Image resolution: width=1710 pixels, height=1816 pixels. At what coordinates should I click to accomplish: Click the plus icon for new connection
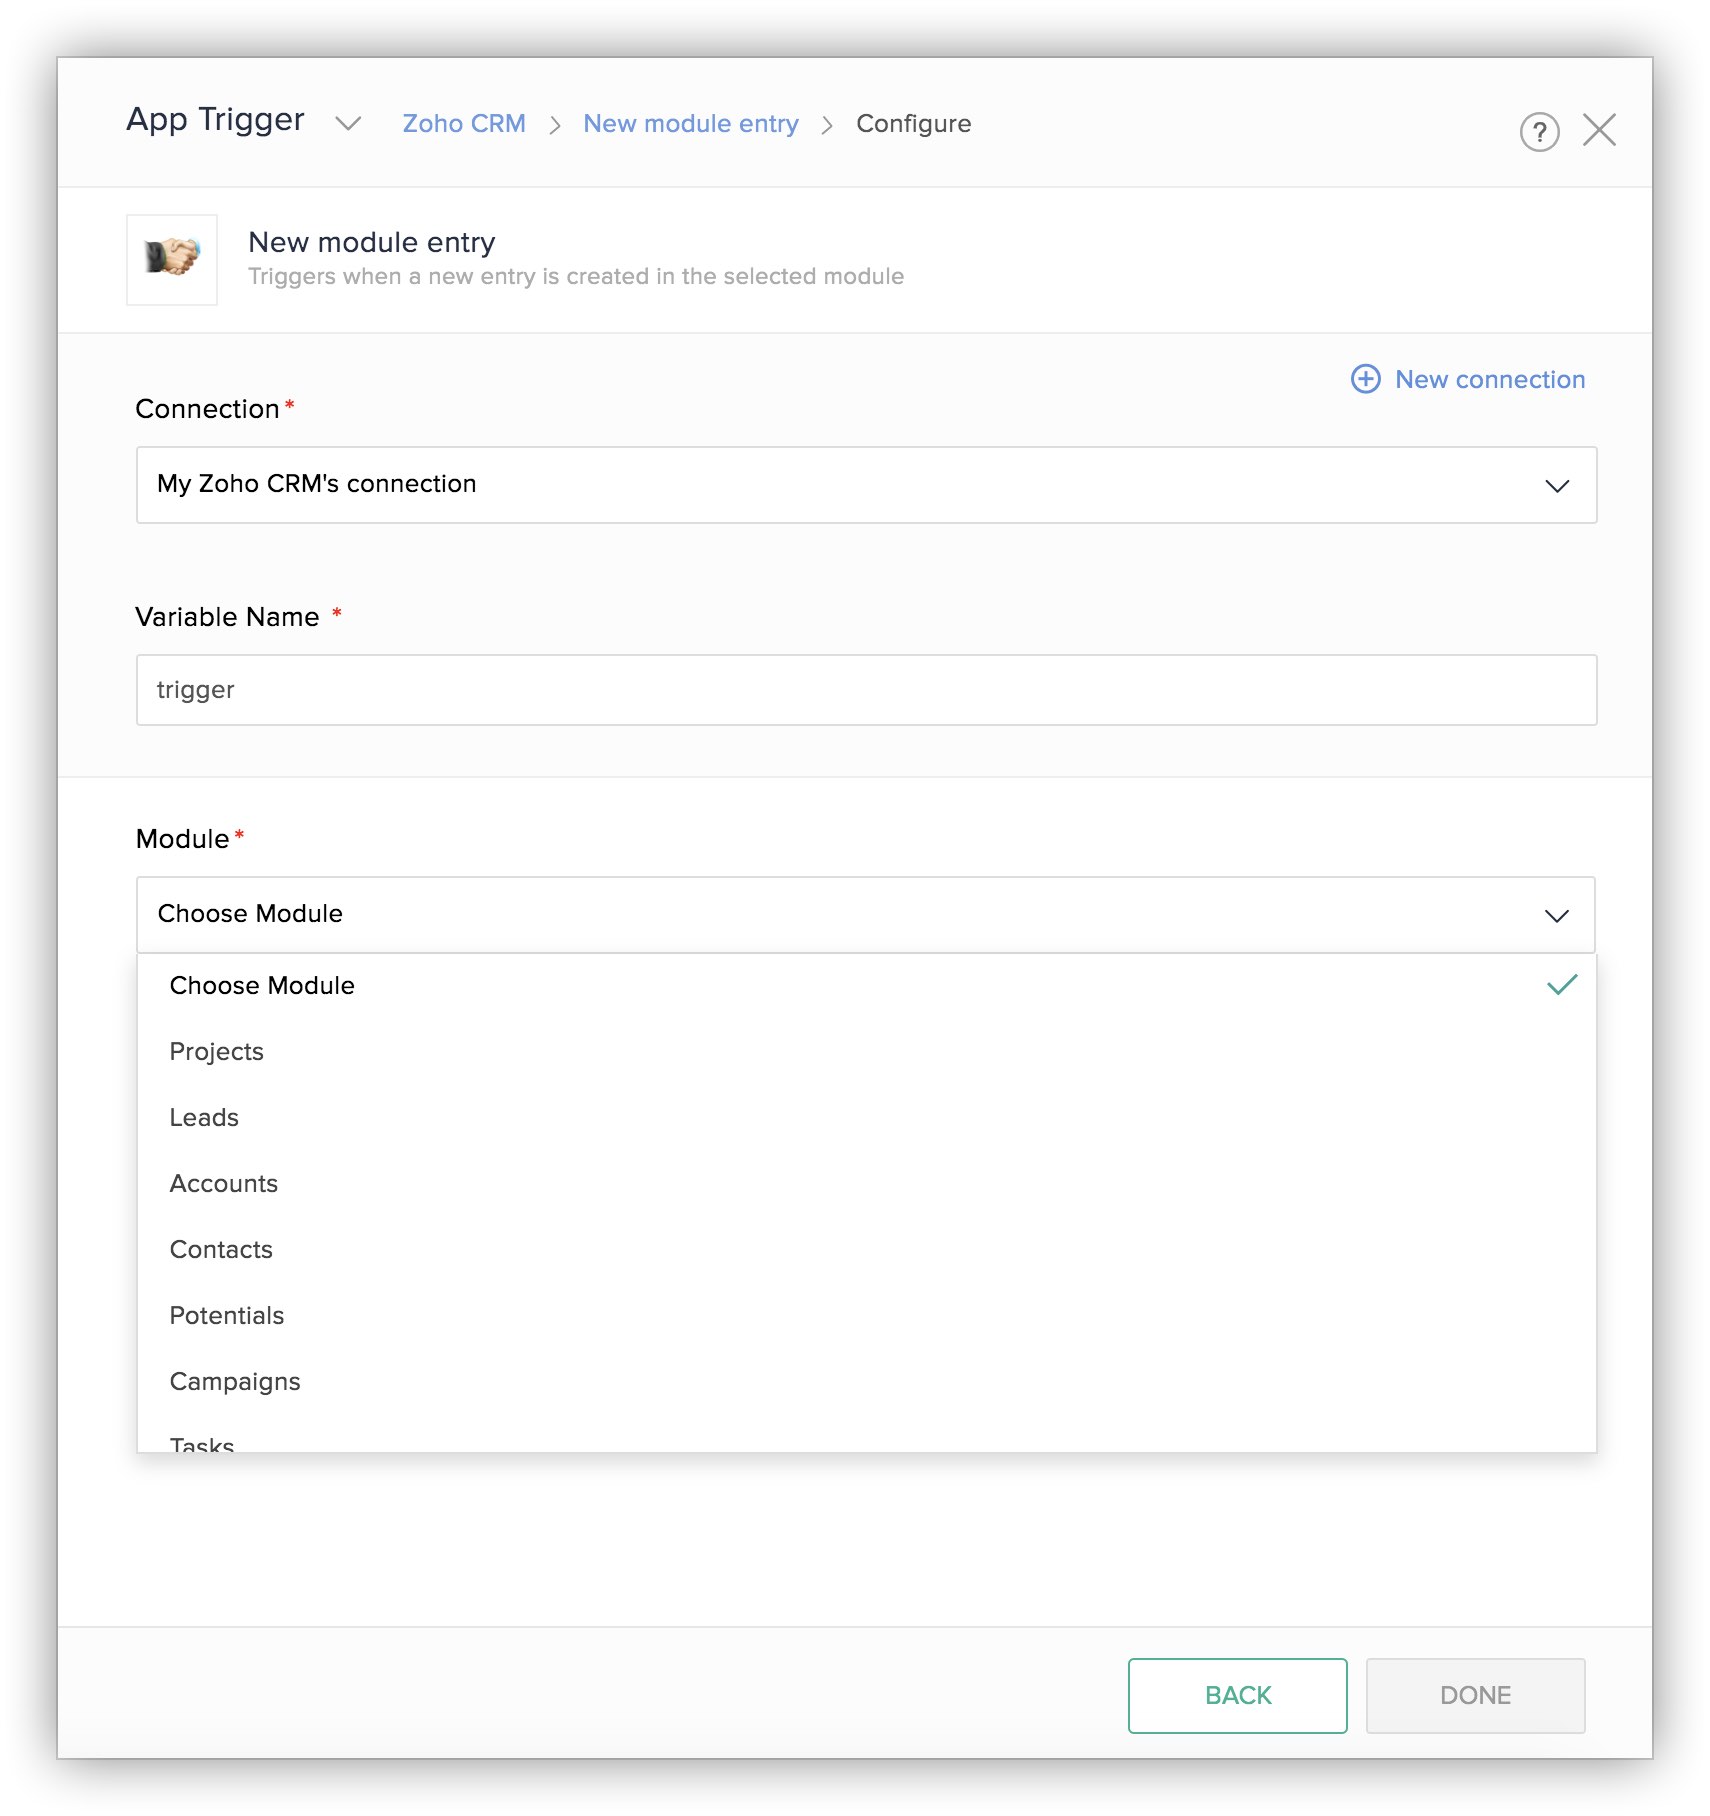click(x=1365, y=379)
